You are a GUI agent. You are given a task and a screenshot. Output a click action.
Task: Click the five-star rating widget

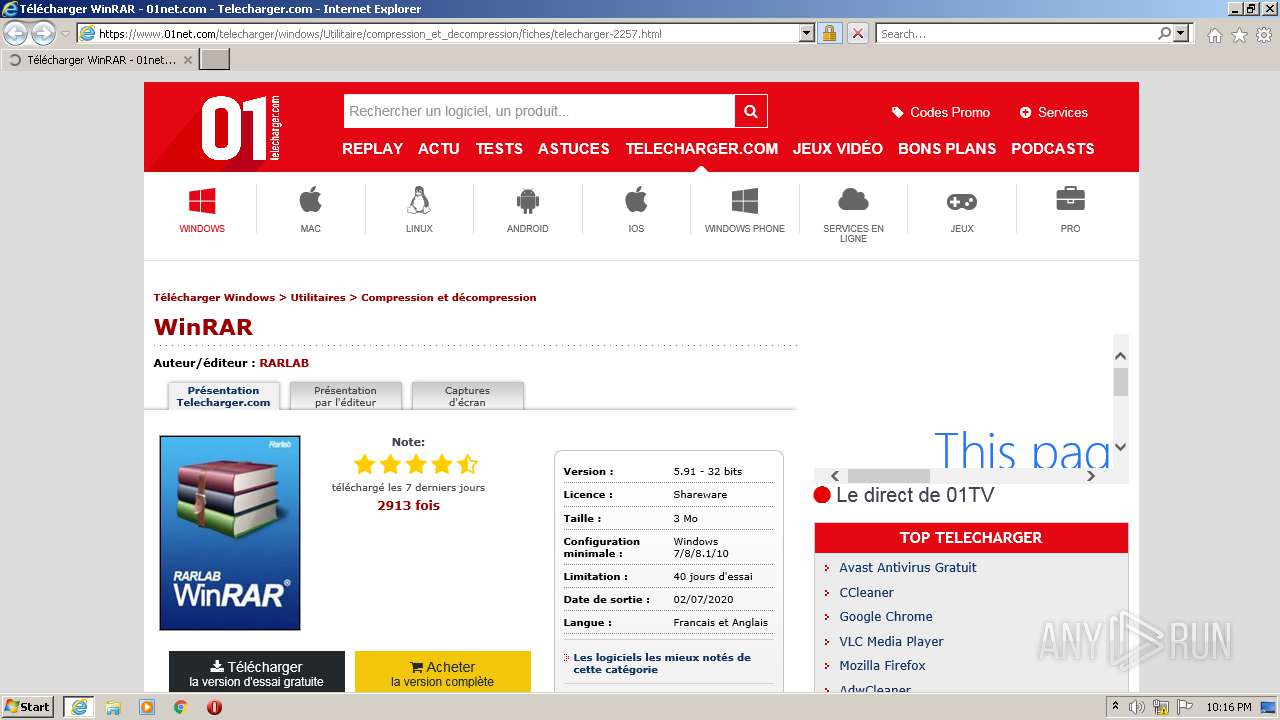coord(416,464)
